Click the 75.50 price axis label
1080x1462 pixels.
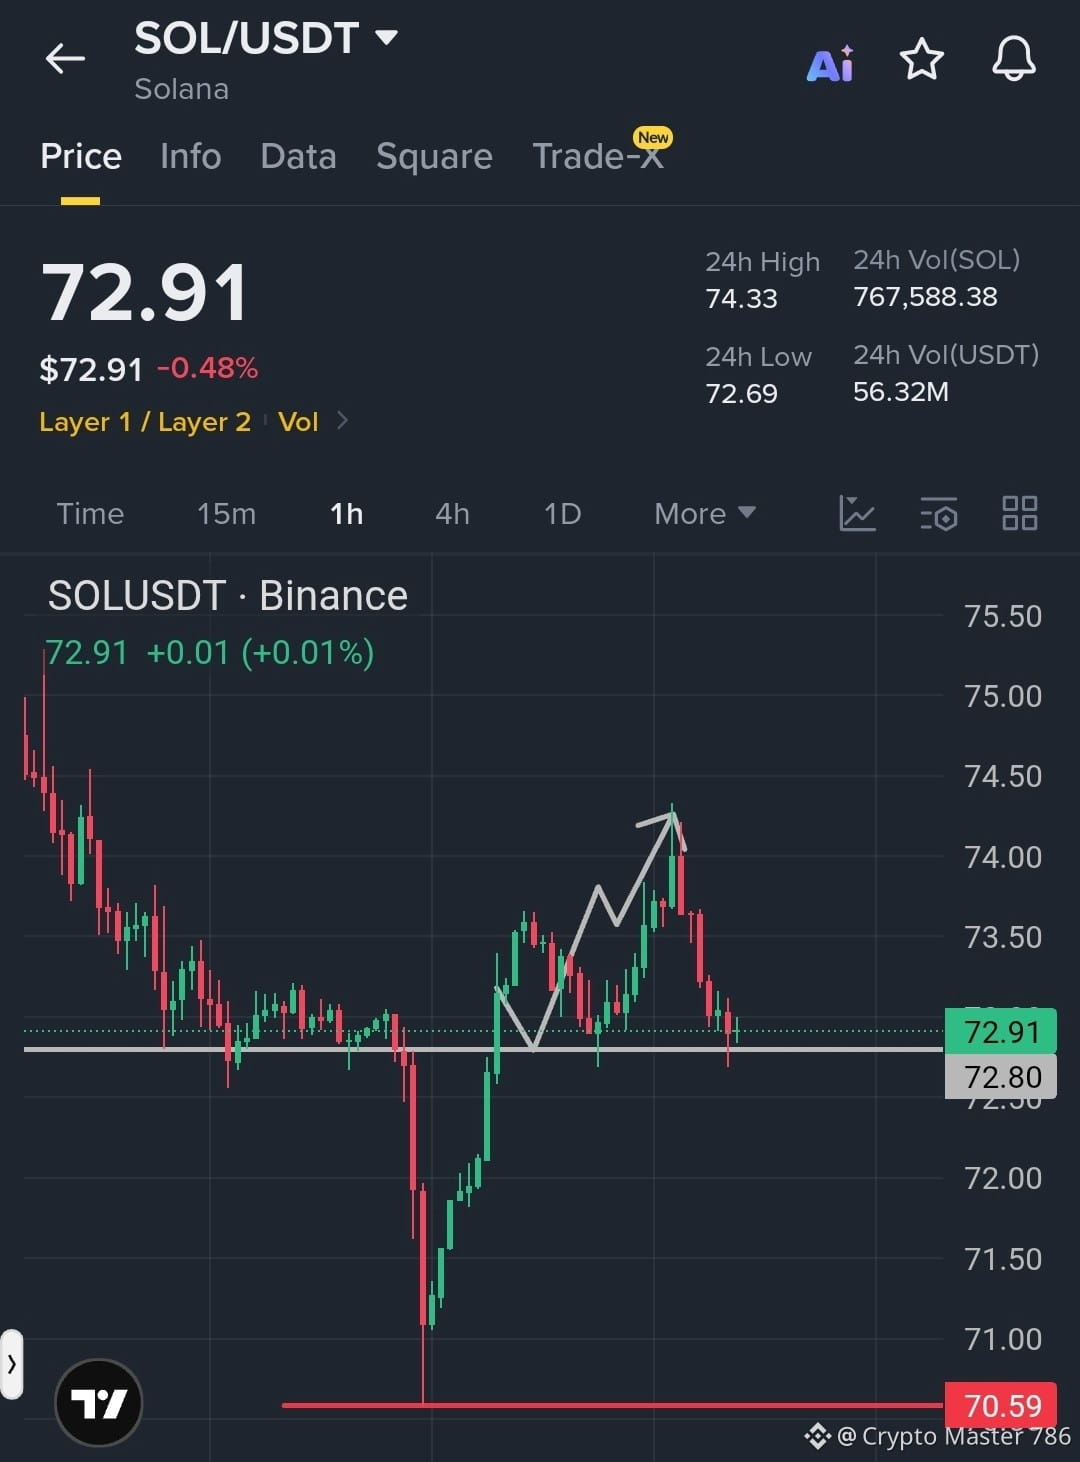1003,616
